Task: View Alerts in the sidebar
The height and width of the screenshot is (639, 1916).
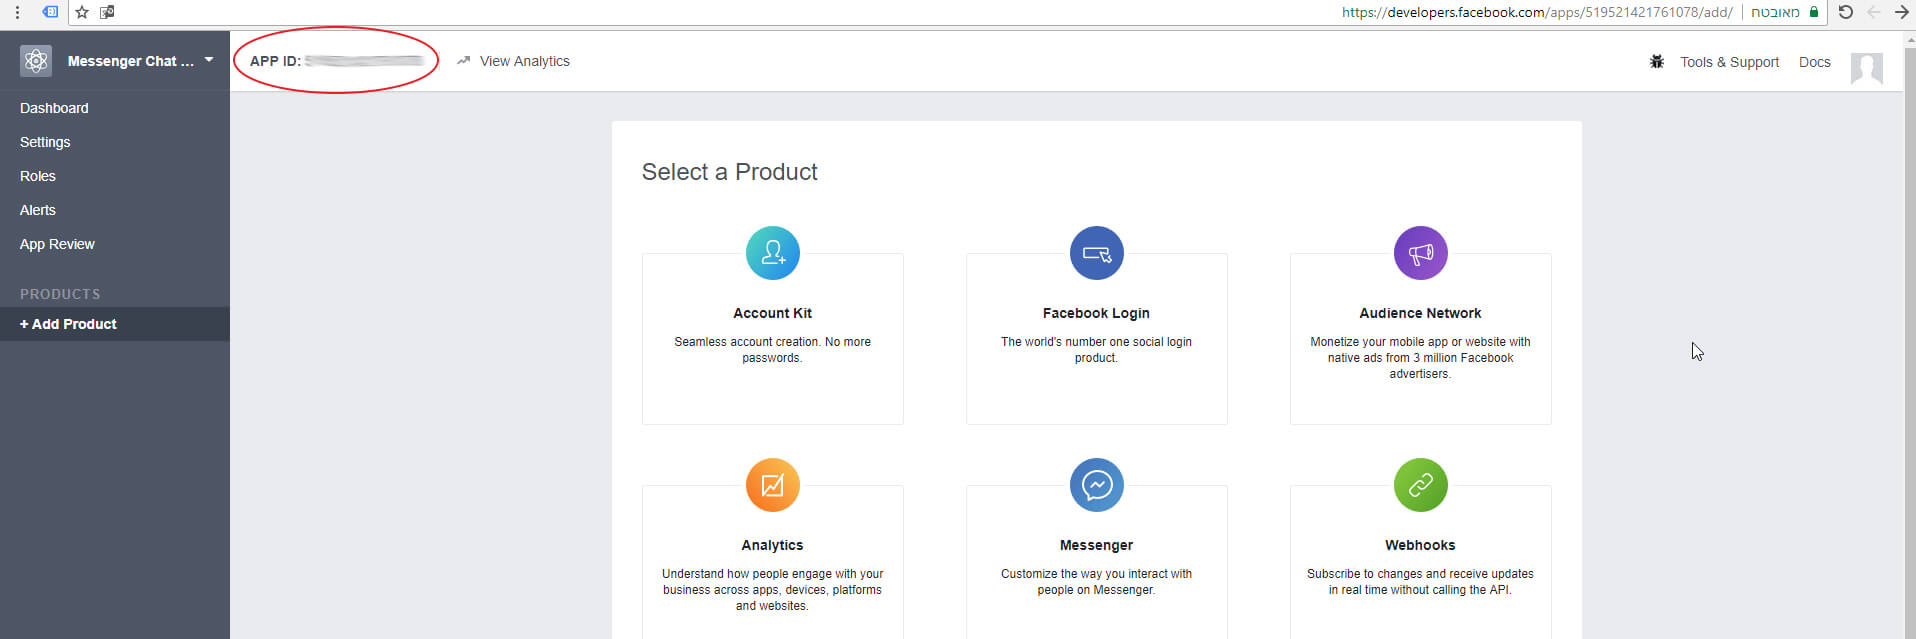Action: point(38,210)
